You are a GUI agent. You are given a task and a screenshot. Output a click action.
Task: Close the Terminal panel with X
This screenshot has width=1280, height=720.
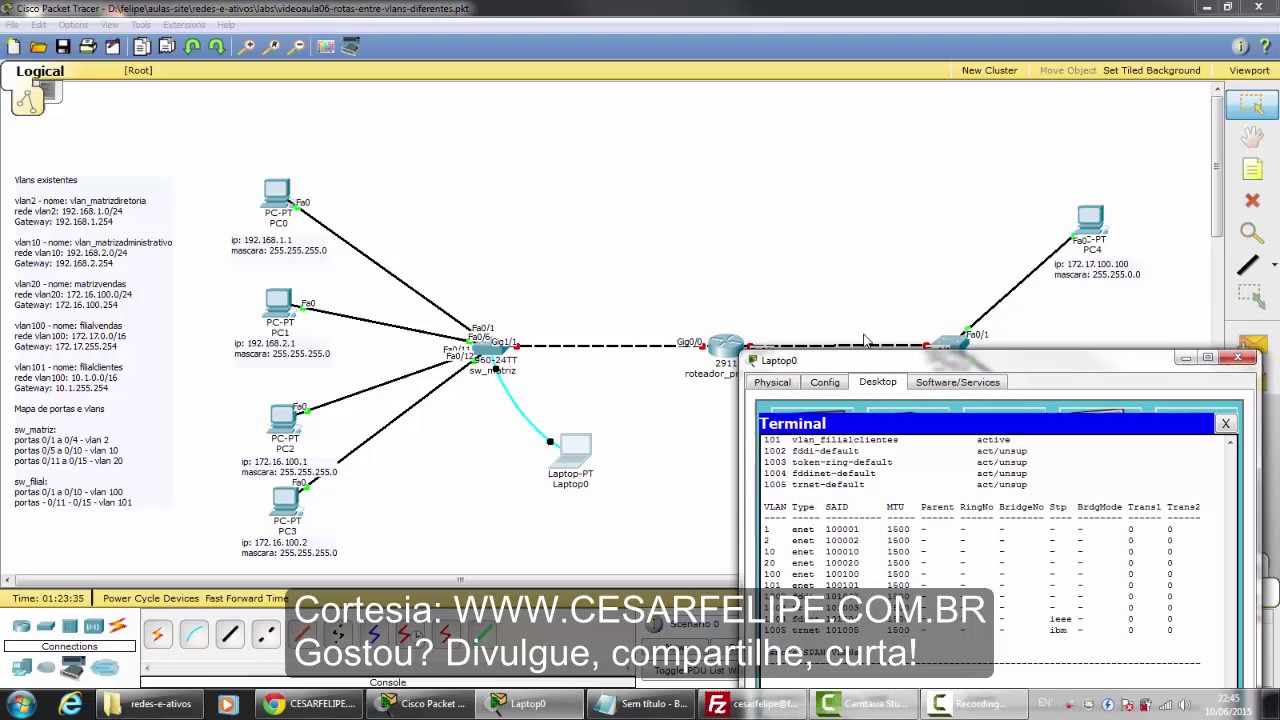[x=1225, y=424]
